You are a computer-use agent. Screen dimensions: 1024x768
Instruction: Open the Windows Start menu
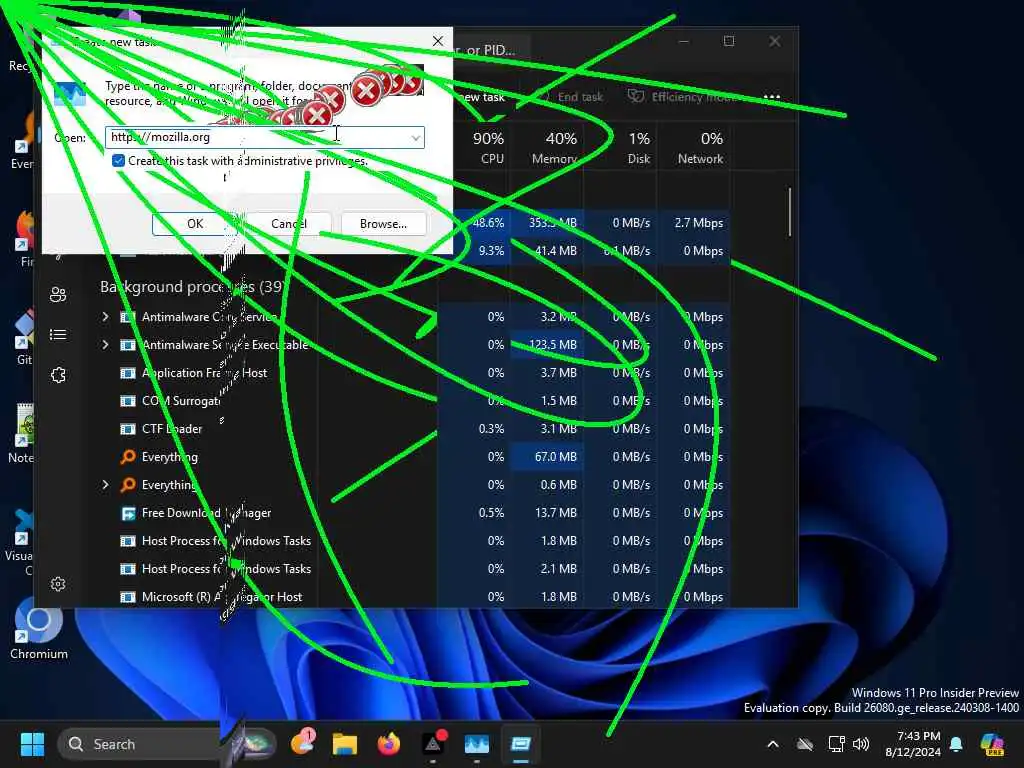click(32, 744)
